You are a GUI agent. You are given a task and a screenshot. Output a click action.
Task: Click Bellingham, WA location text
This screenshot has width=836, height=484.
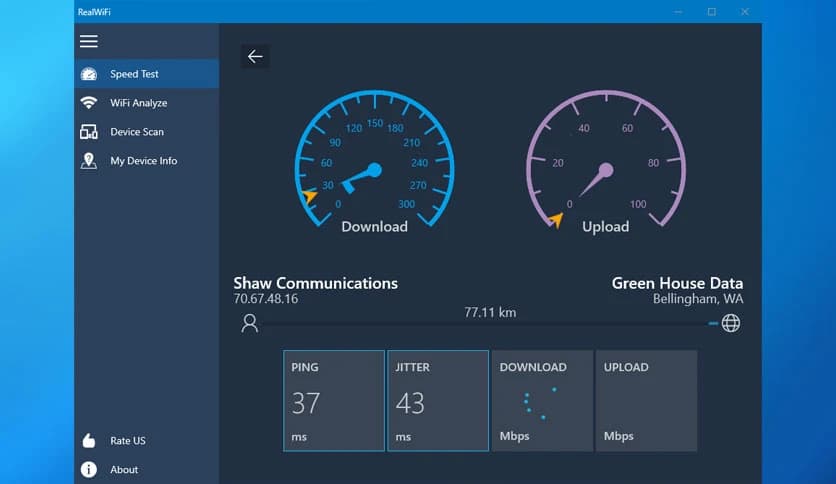click(x=698, y=299)
